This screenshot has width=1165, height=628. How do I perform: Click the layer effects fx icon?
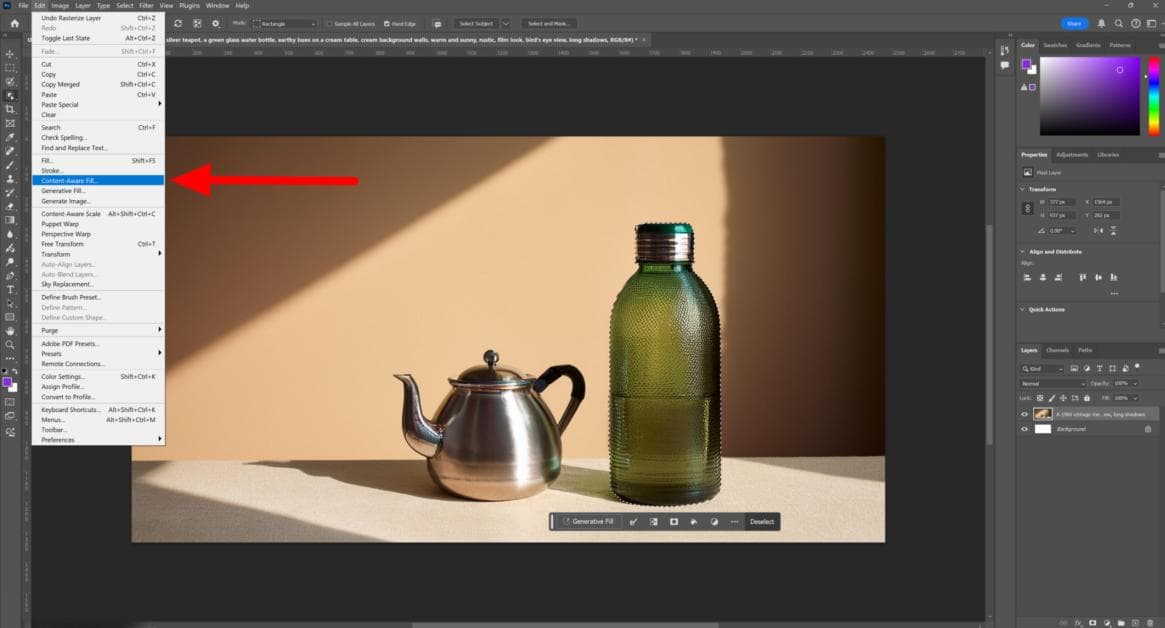pyautogui.click(x=1078, y=623)
